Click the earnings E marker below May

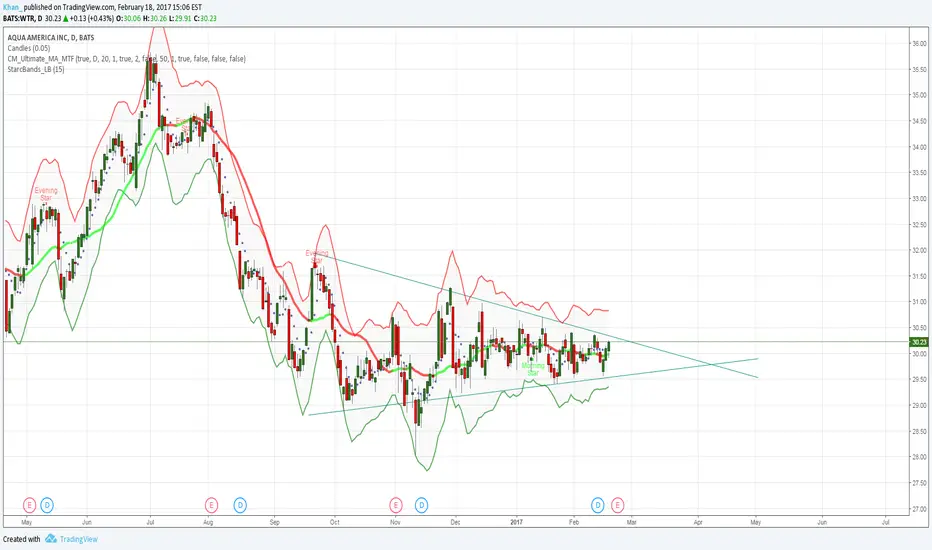(29, 505)
